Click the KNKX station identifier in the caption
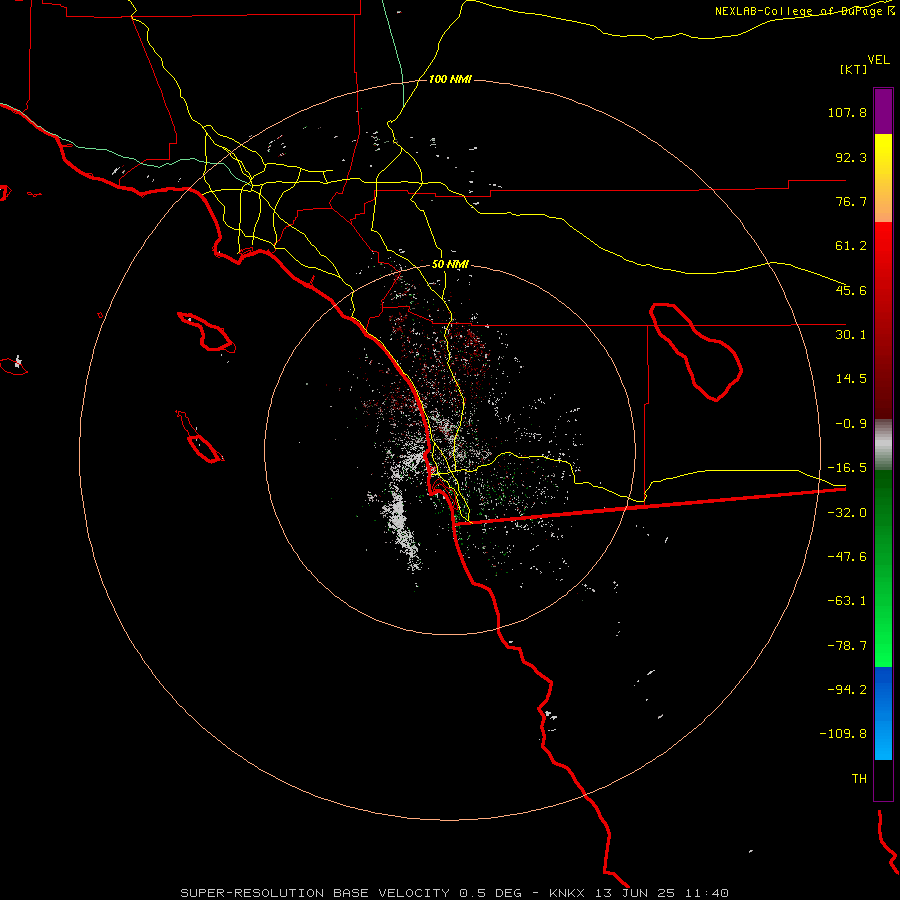Viewport: 900px width, 900px height. (x=567, y=893)
